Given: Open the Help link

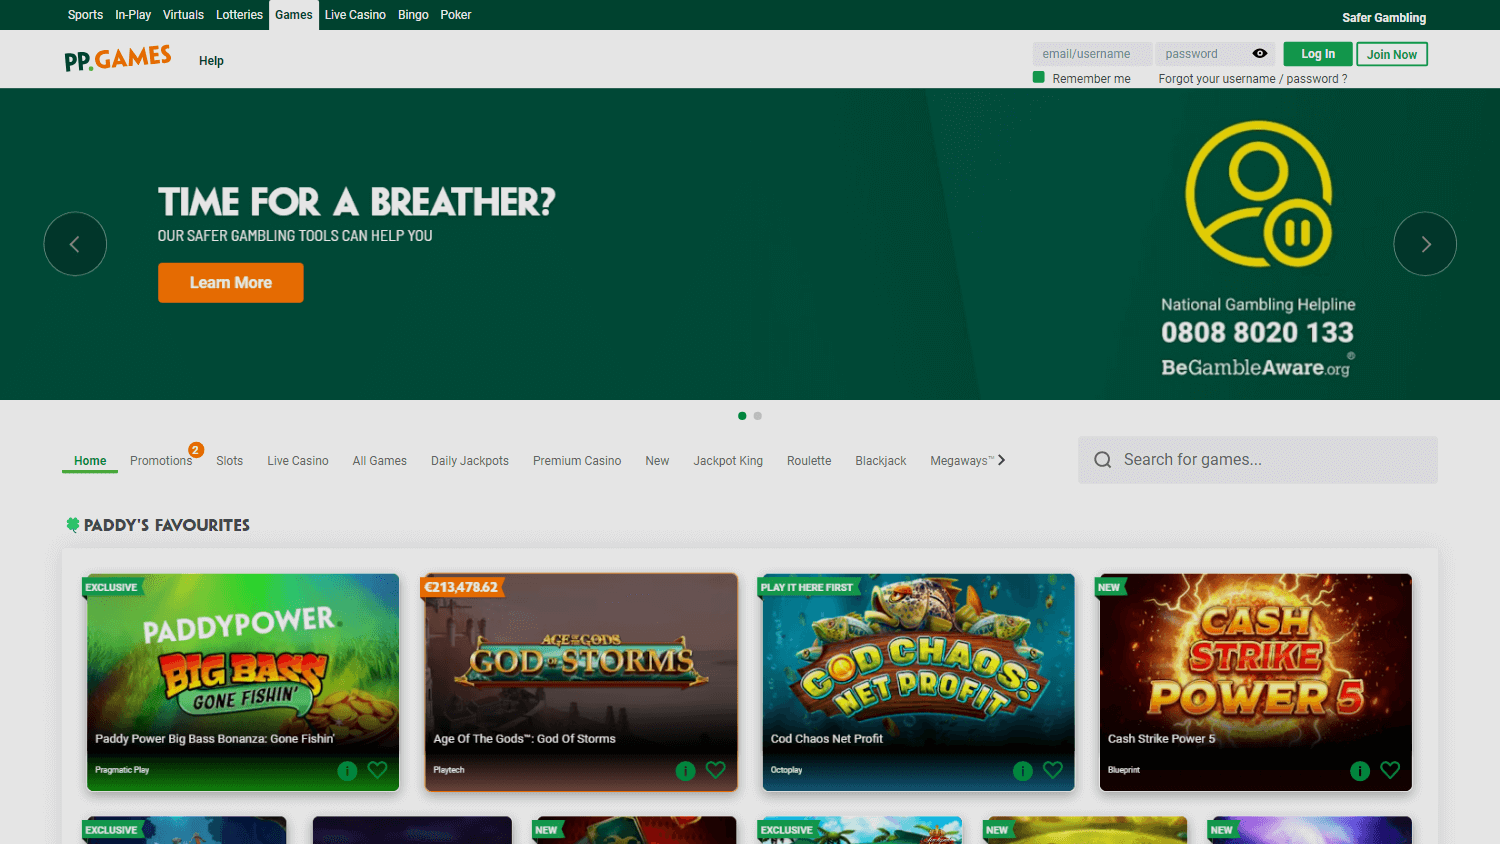Looking at the screenshot, I should pyautogui.click(x=211, y=61).
